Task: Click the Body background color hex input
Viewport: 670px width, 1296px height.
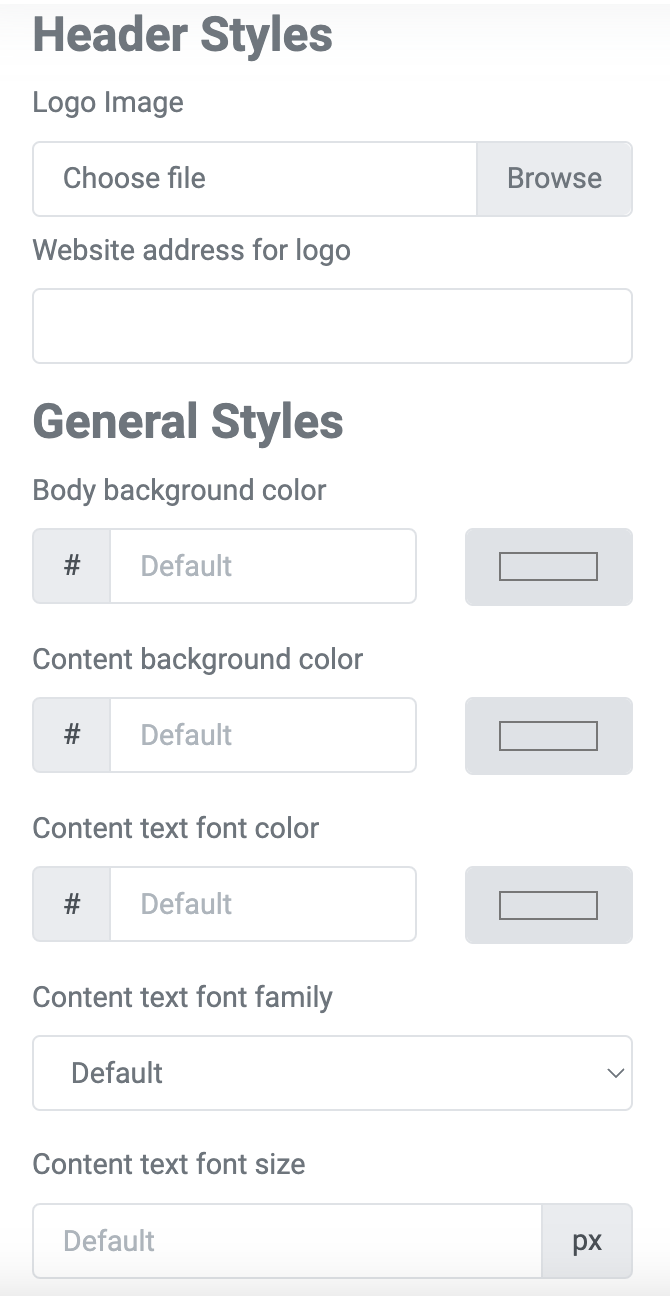Action: pos(263,566)
